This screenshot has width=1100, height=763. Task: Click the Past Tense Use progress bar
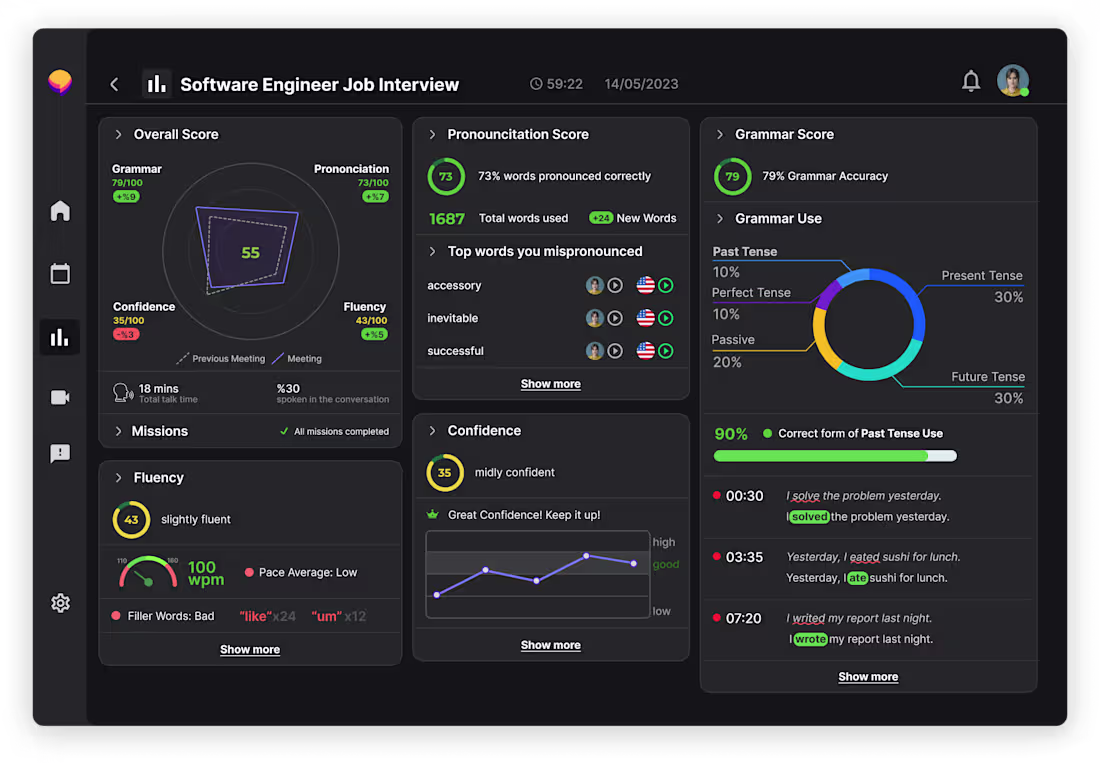pyautogui.click(x=835, y=455)
